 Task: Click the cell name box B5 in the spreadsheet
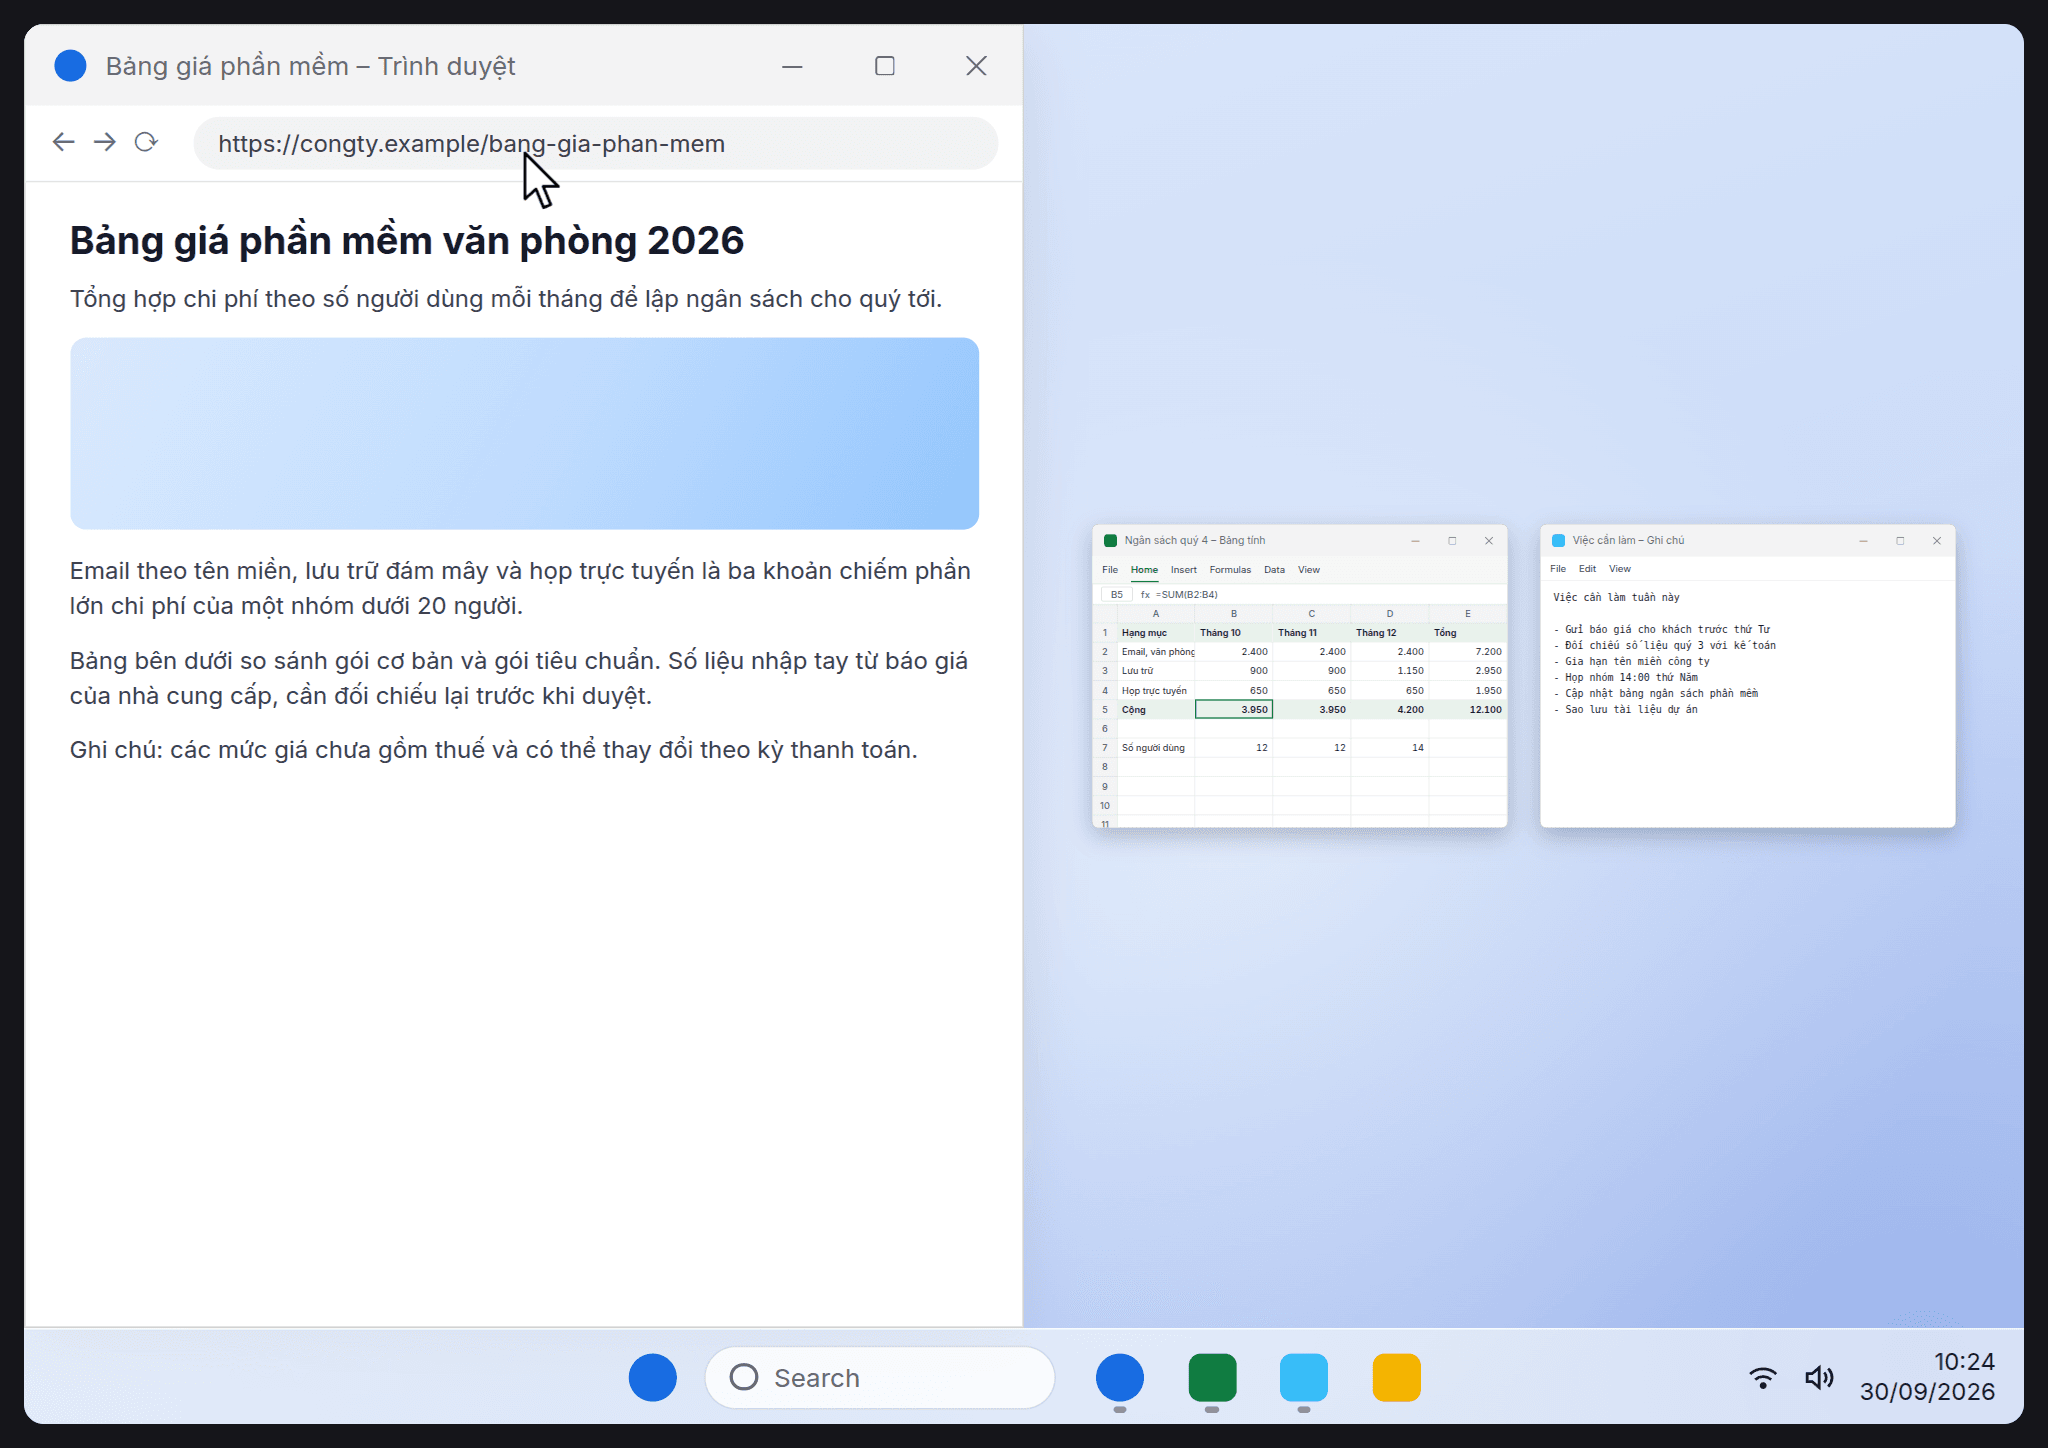pos(1117,594)
